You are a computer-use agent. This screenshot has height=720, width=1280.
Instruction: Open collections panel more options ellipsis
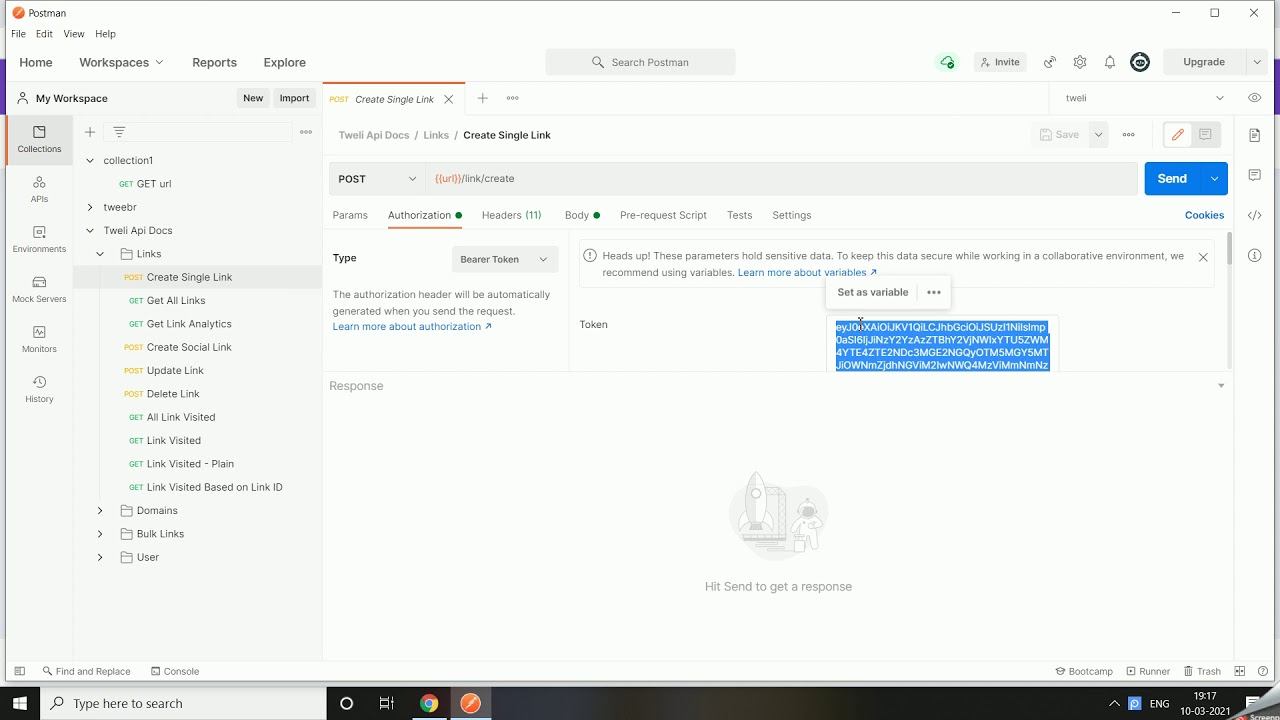coord(306,132)
